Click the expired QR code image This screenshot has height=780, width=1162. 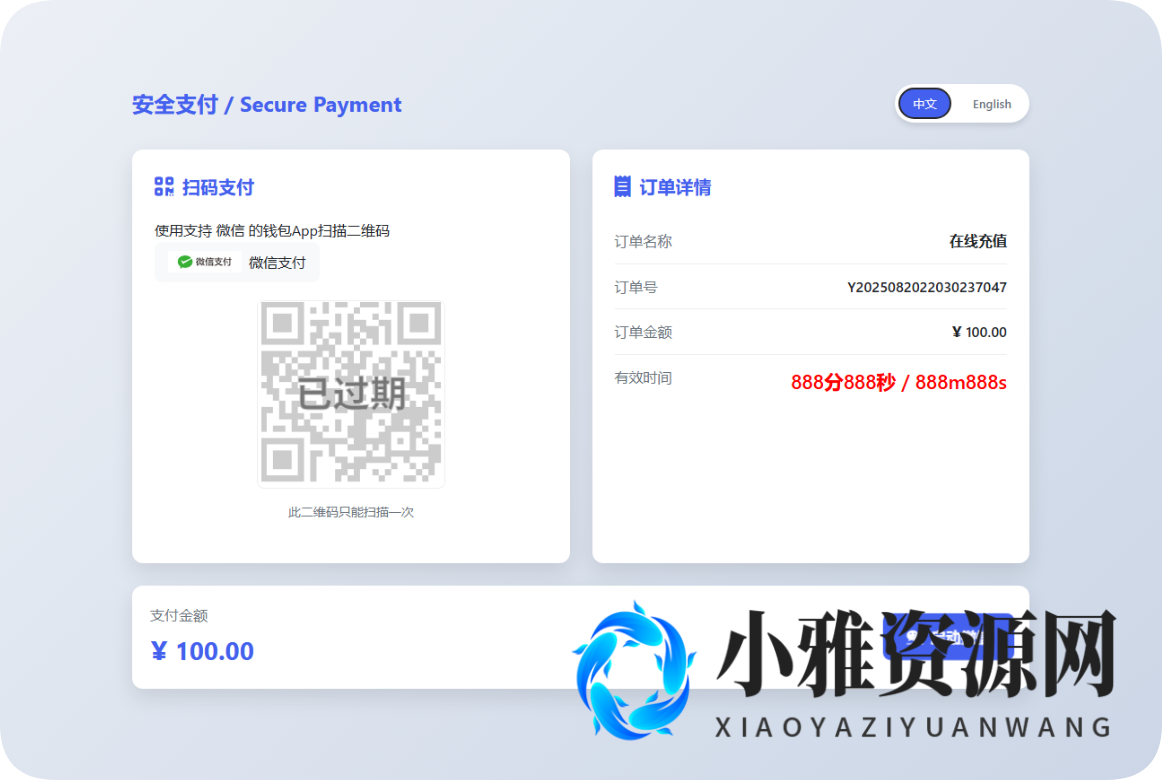pyautogui.click(x=351, y=391)
